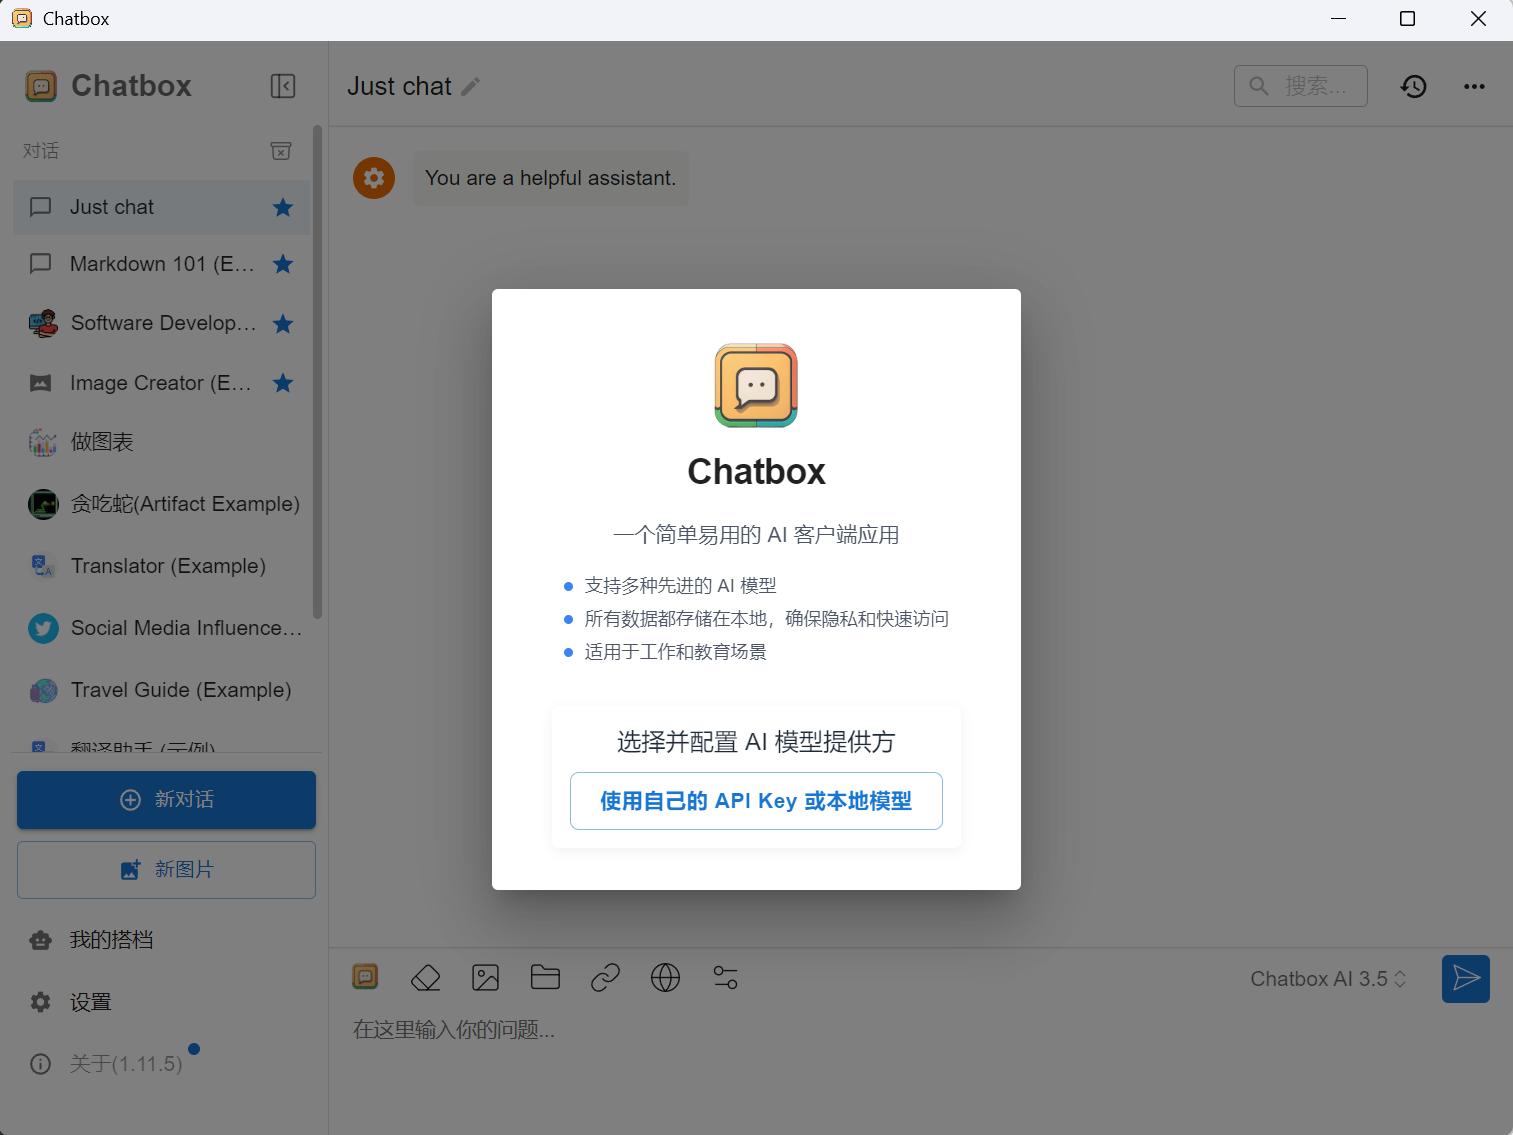Select 贪吃蛇(Artifact Example) conversation
1513x1135 pixels.
click(x=162, y=504)
